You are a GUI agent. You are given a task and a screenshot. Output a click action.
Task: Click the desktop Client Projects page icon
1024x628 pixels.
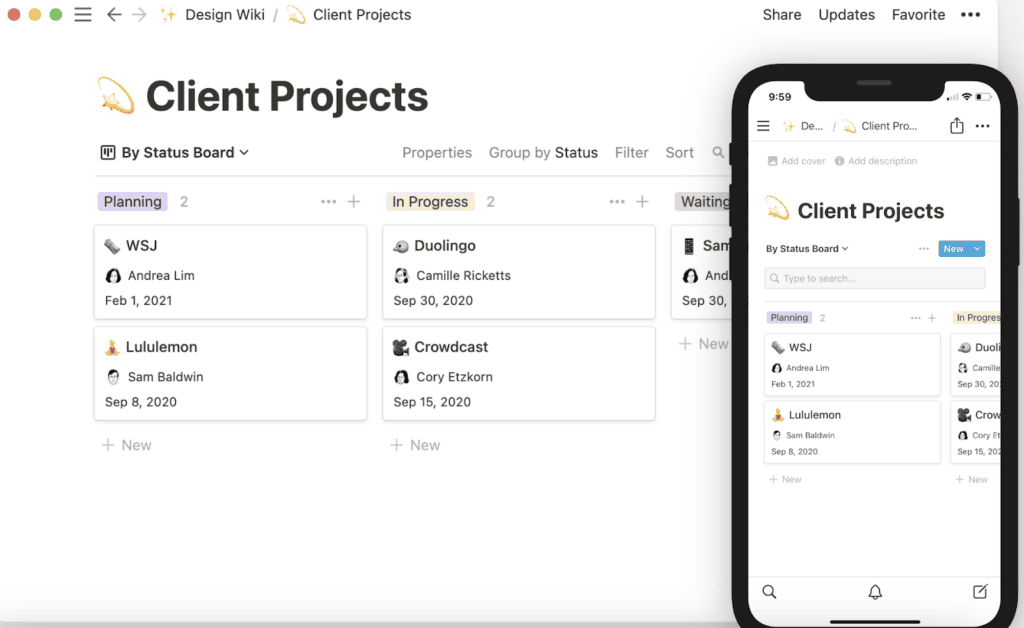tap(116, 96)
